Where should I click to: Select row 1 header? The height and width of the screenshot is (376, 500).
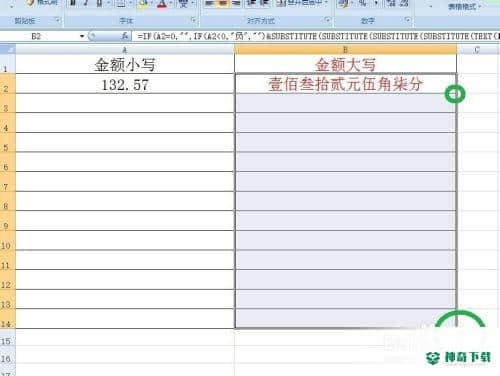tap(7, 64)
